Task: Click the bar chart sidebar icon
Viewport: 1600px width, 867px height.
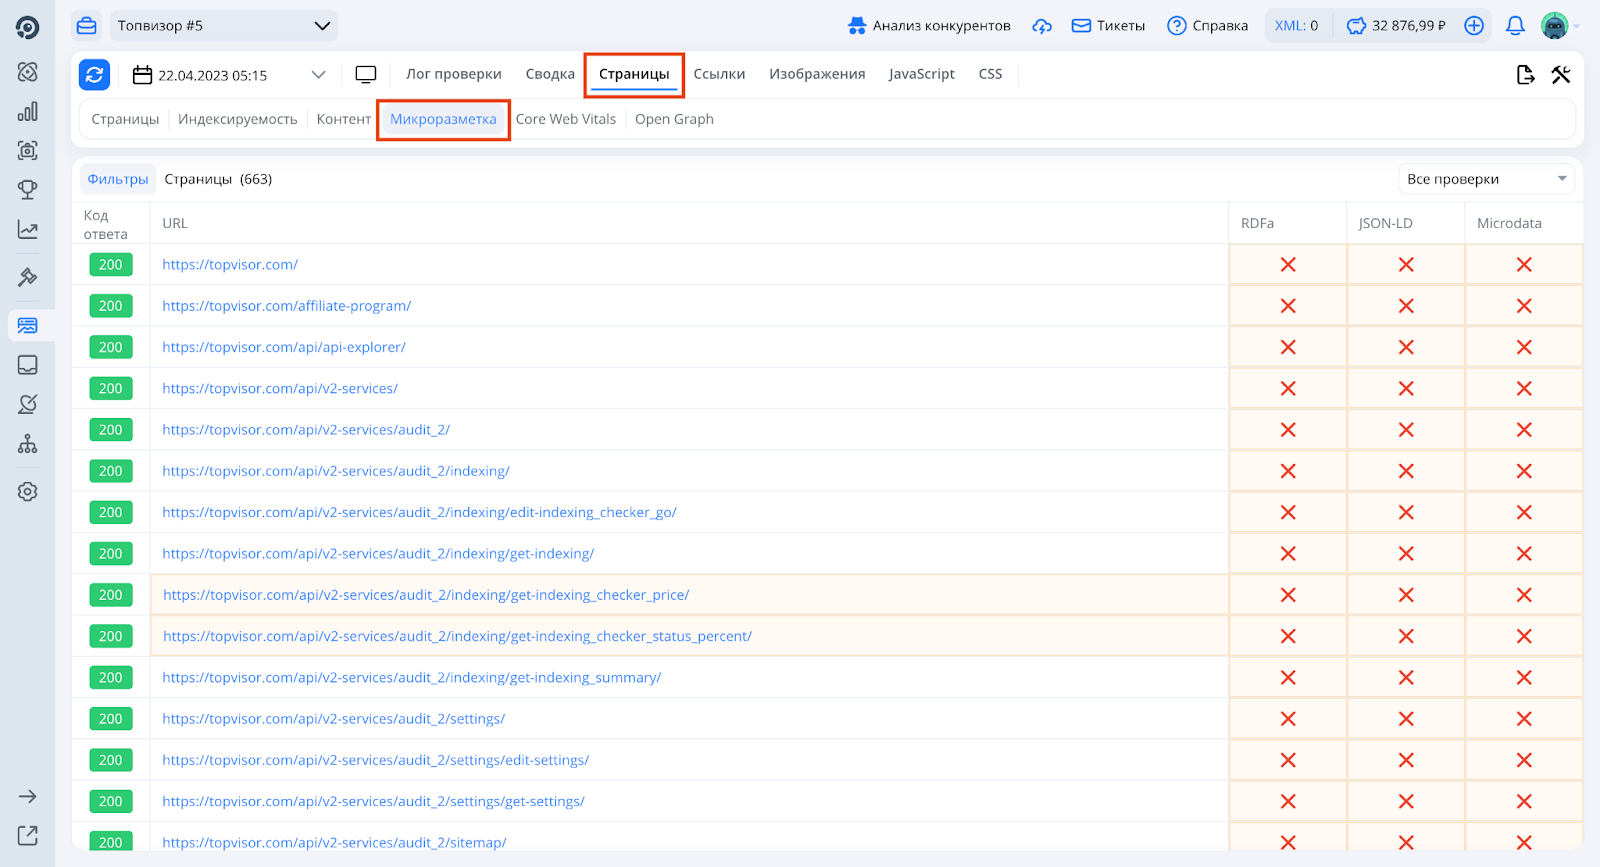Action: point(28,112)
